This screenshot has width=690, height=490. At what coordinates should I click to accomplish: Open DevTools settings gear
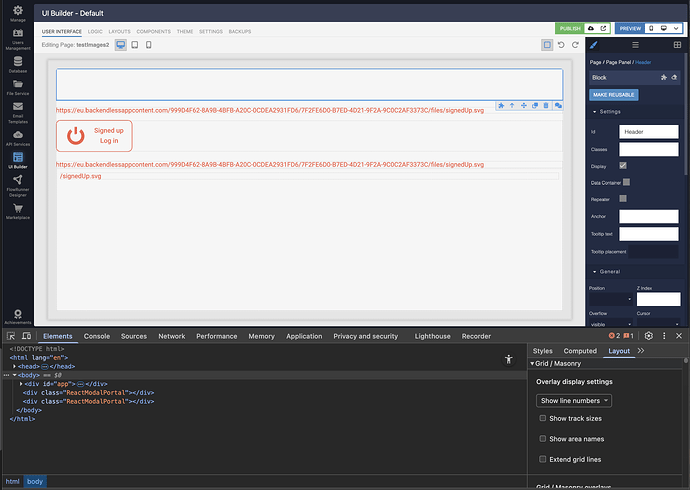648,336
